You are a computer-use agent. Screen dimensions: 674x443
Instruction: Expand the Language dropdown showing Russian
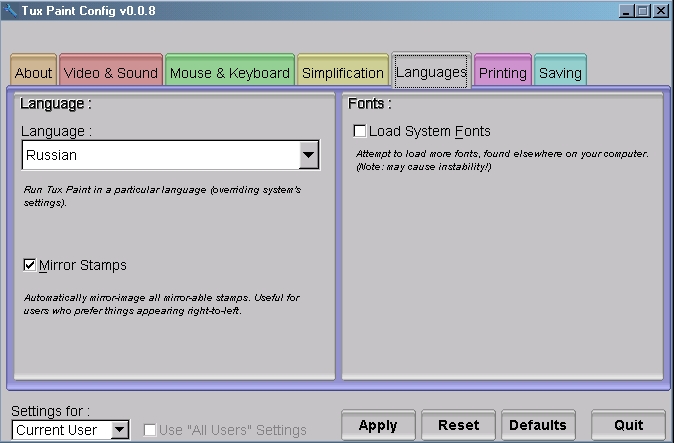[309, 155]
